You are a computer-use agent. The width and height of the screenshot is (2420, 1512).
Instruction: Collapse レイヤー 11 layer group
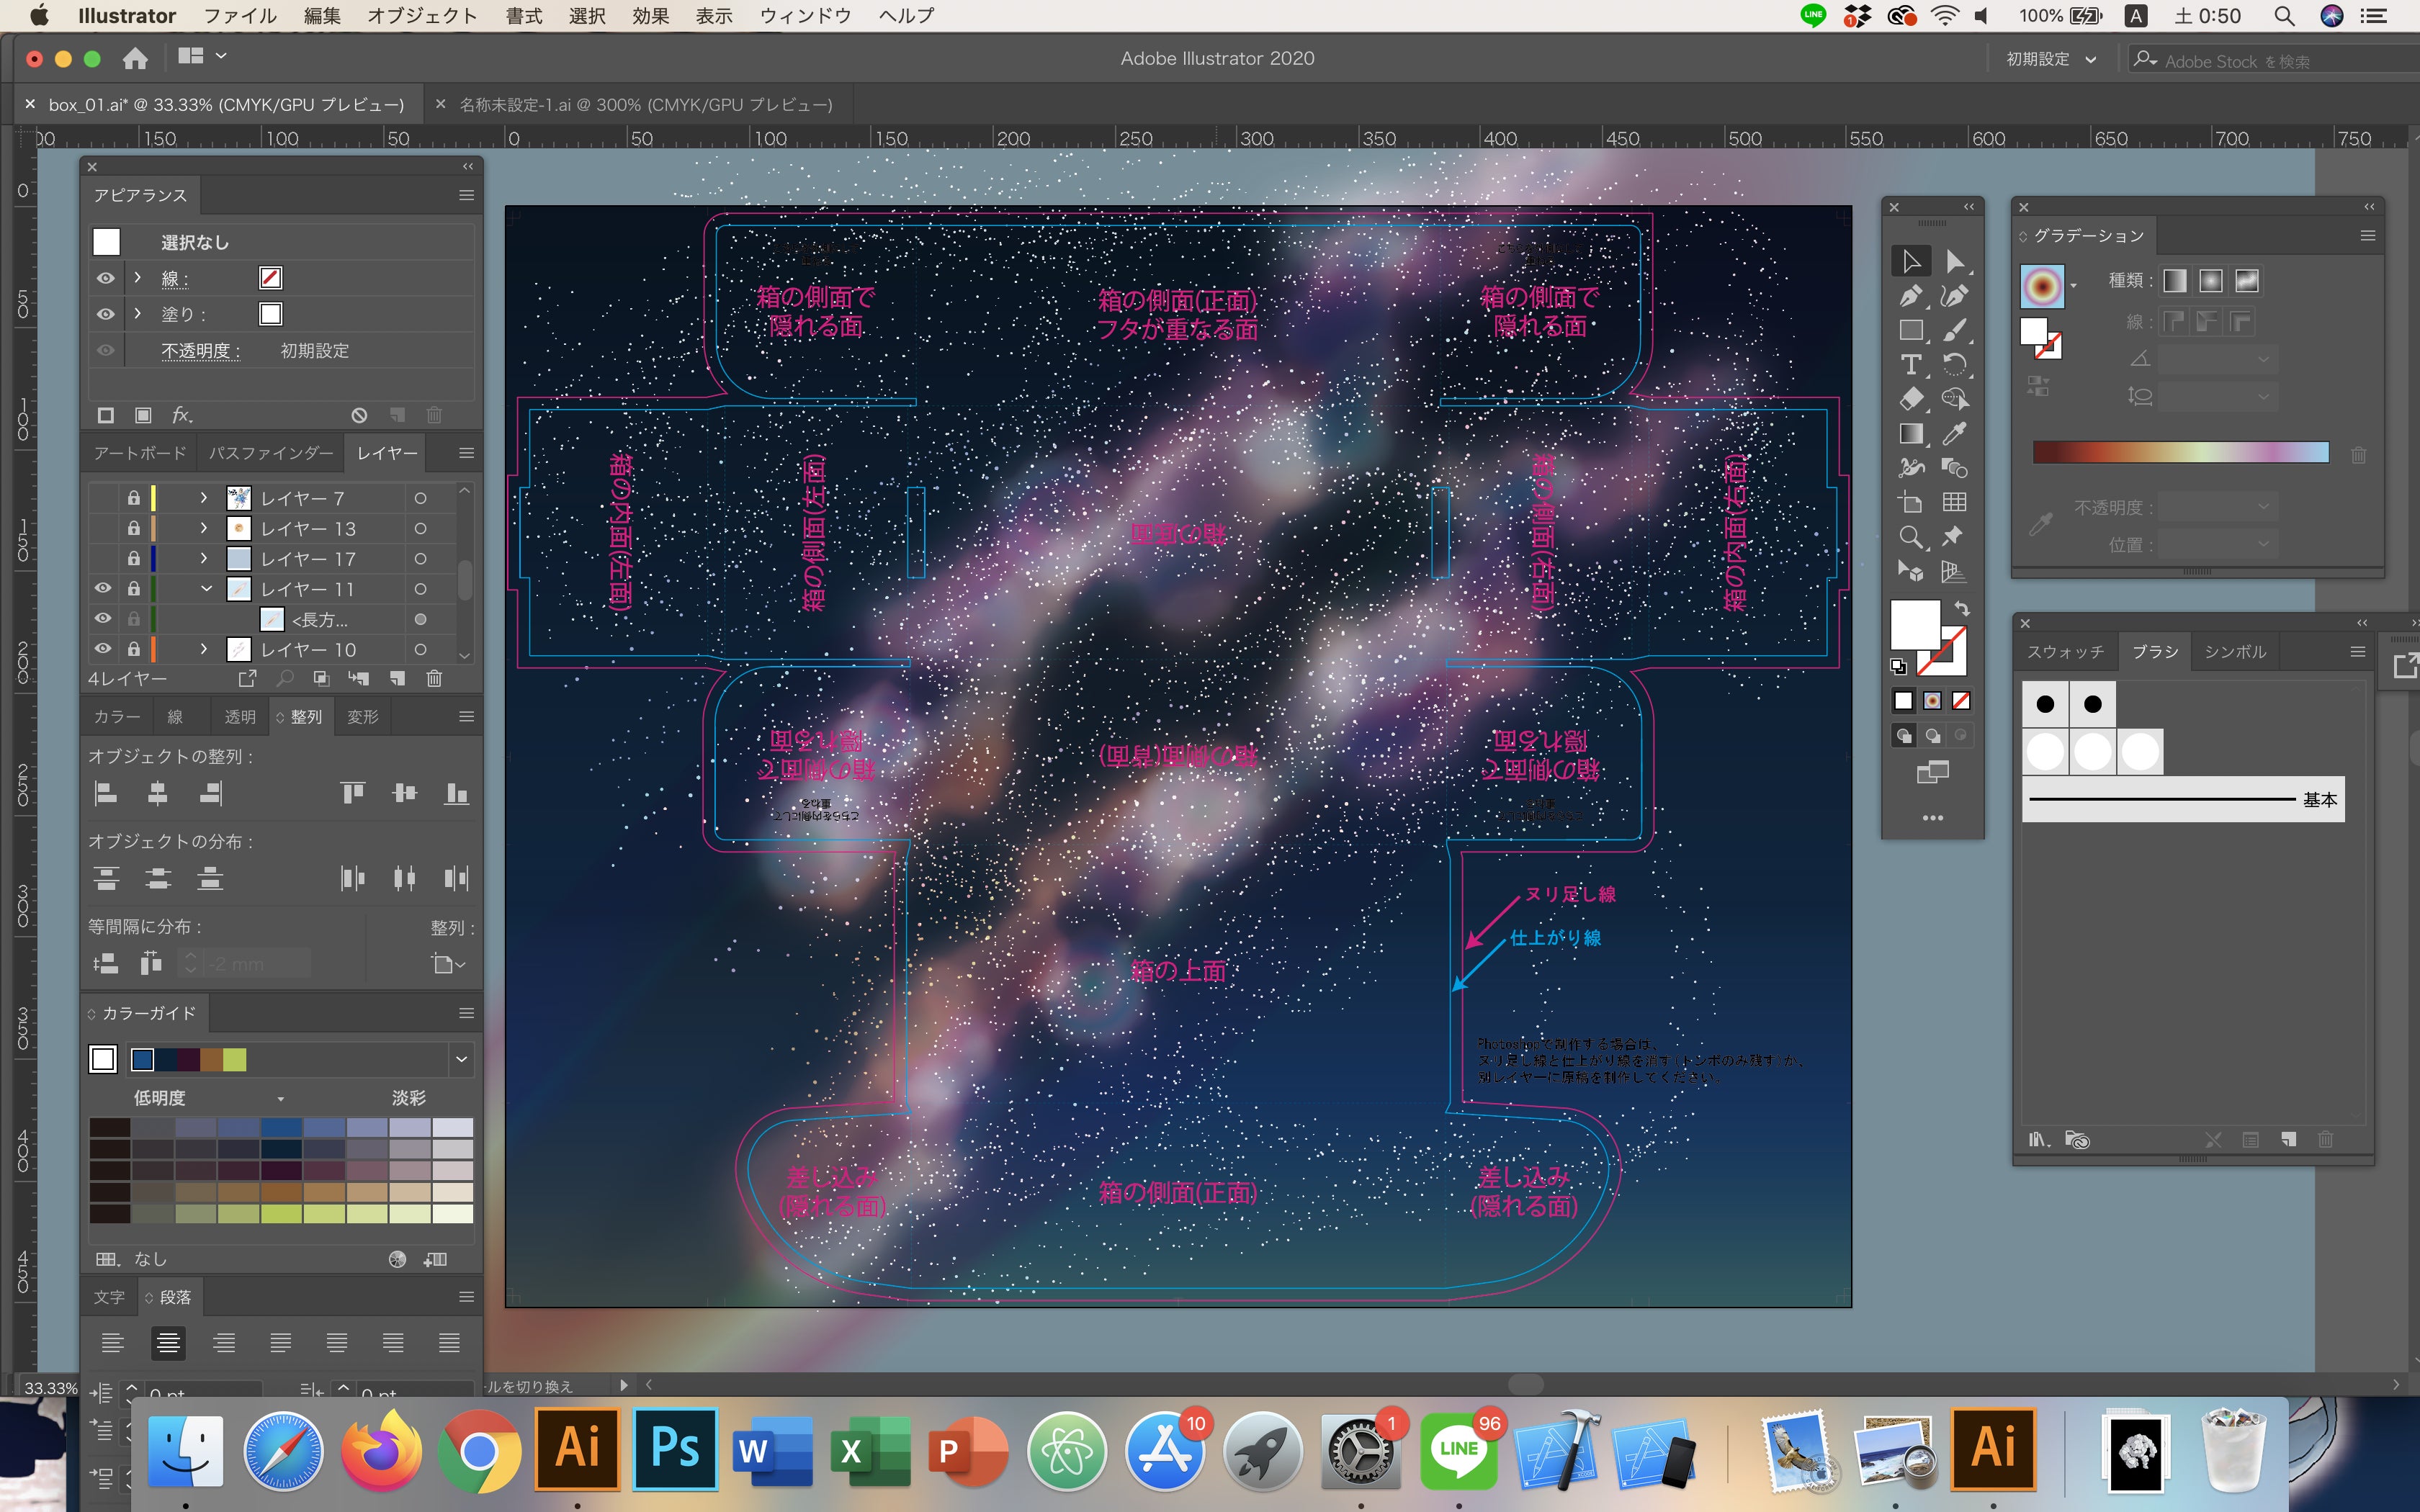click(x=206, y=589)
